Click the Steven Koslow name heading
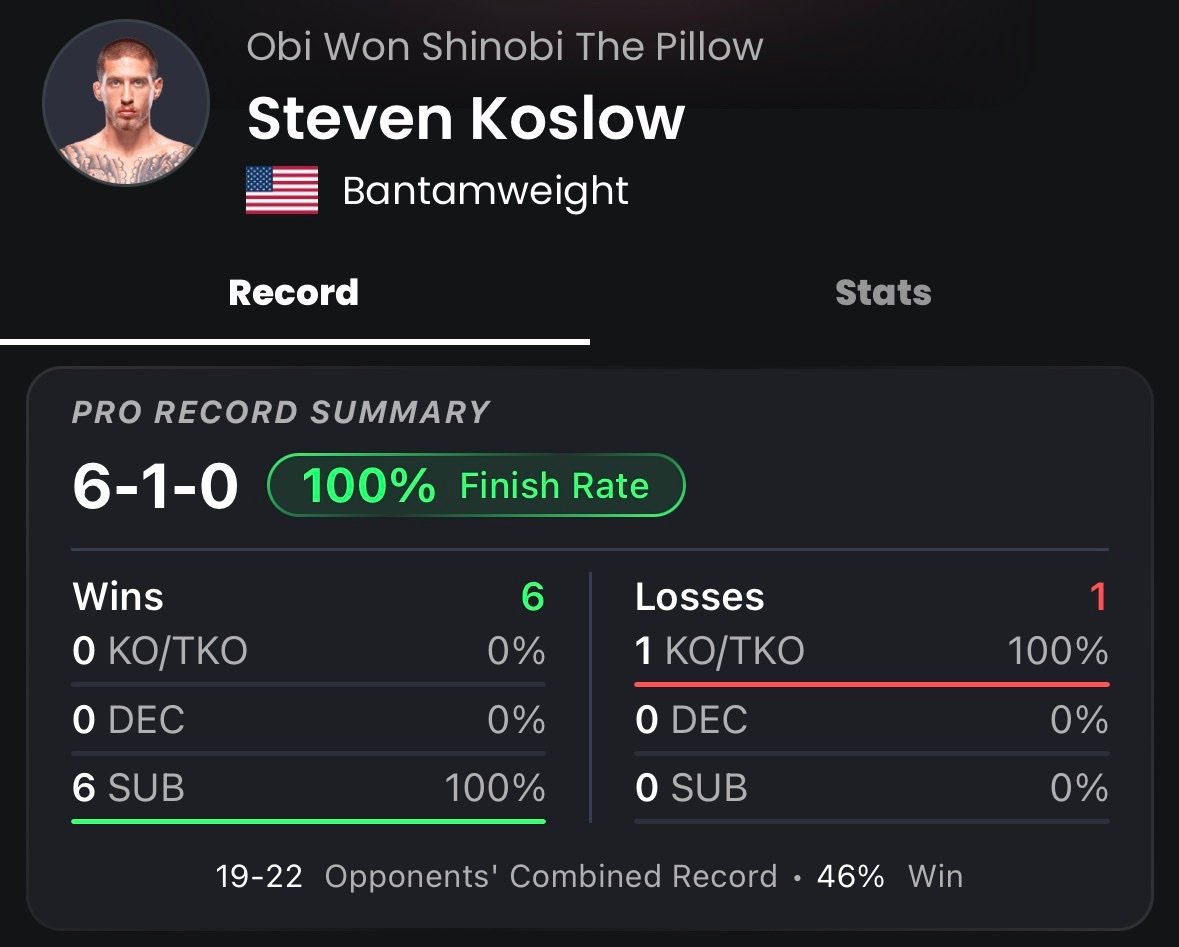 click(466, 118)
